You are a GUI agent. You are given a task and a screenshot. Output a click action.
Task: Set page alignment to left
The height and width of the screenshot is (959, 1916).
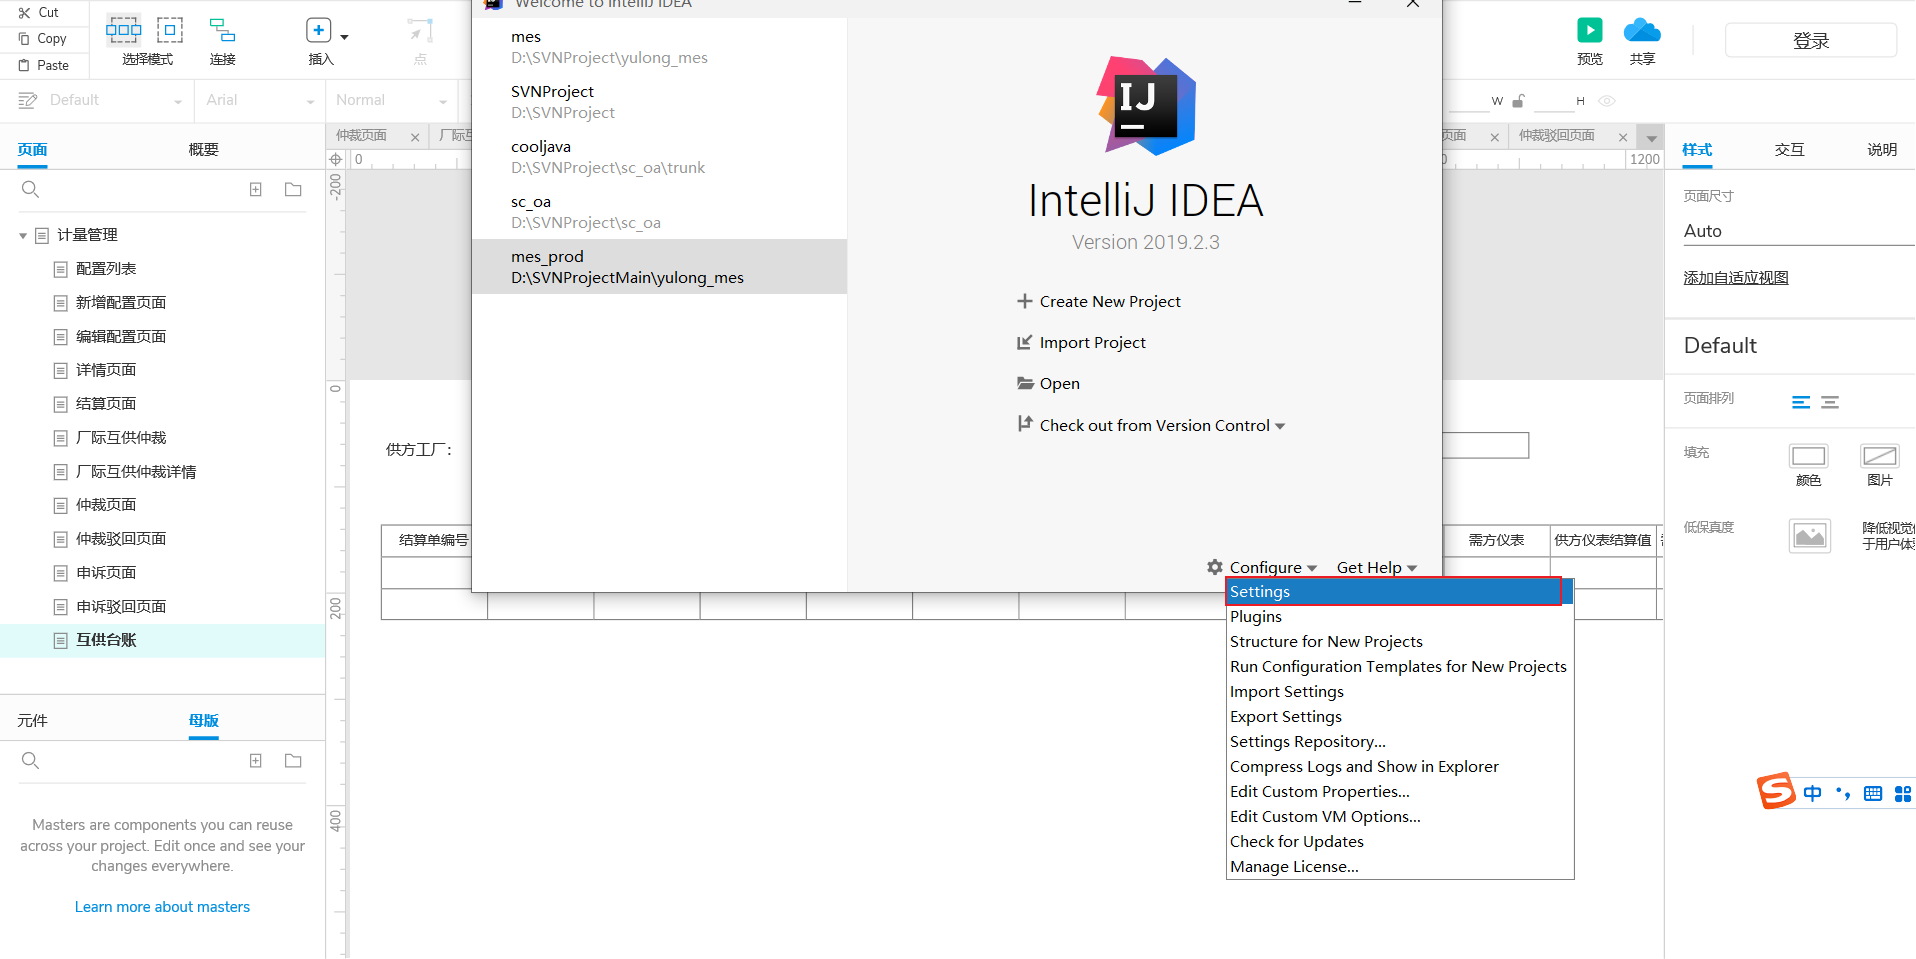(1801, 402)
